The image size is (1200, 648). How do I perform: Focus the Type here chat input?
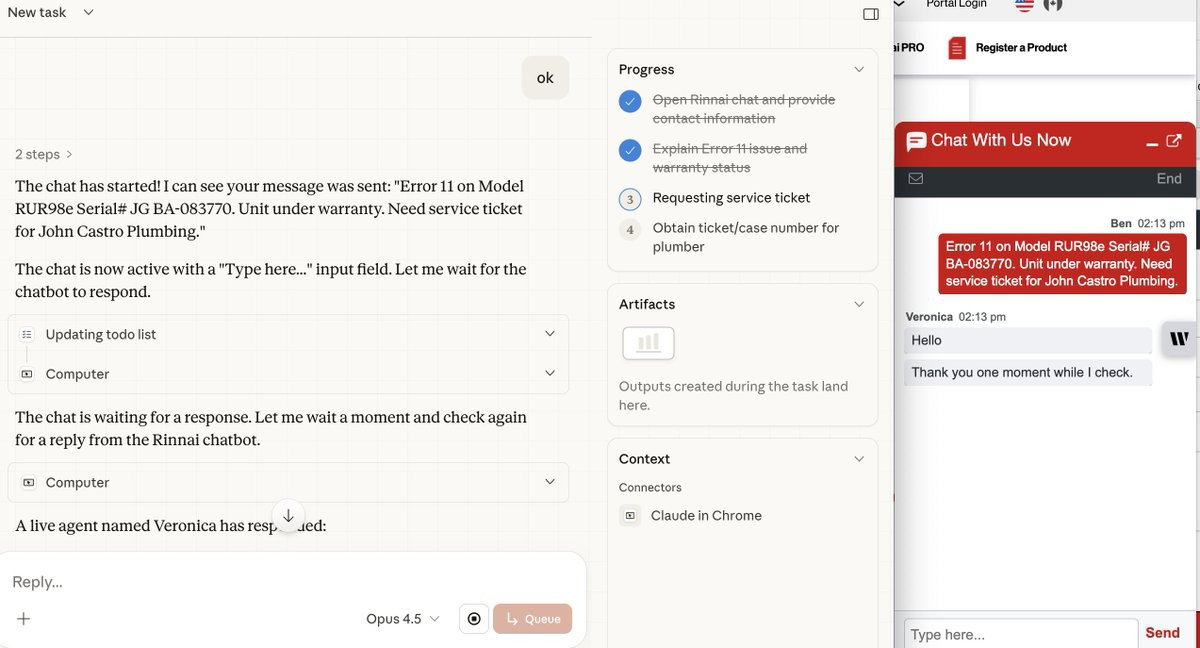click(1020, 634)
